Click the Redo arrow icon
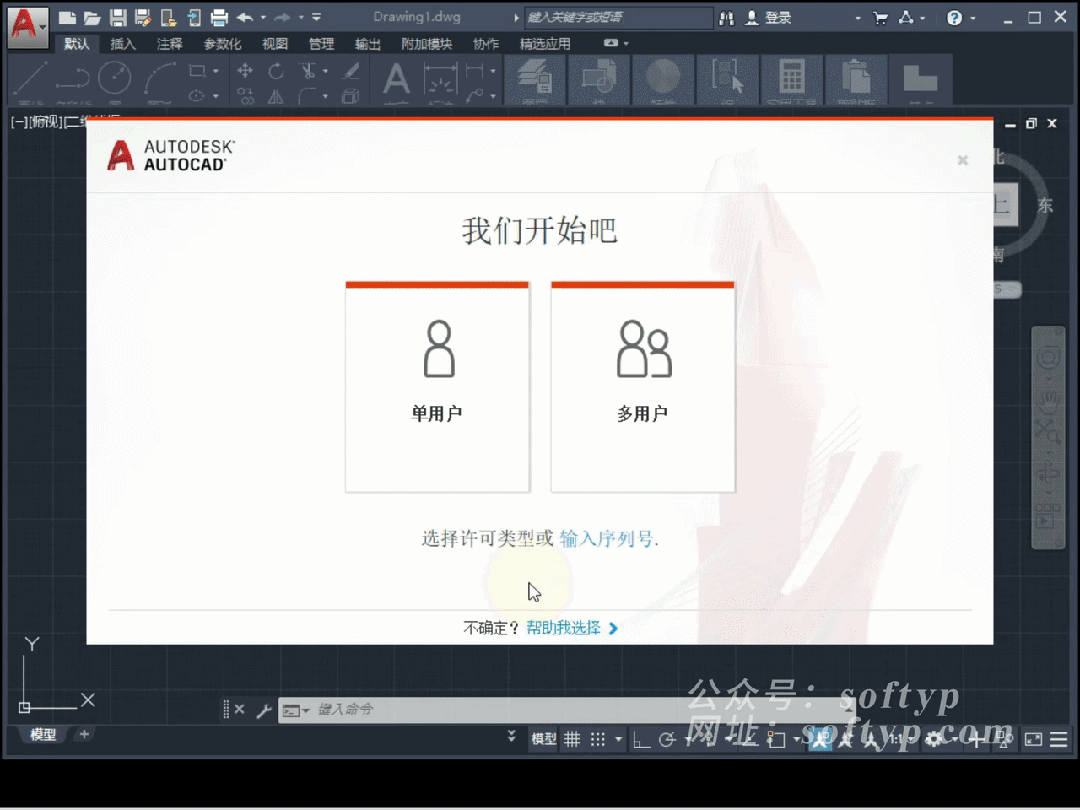 tap(282, 18)
